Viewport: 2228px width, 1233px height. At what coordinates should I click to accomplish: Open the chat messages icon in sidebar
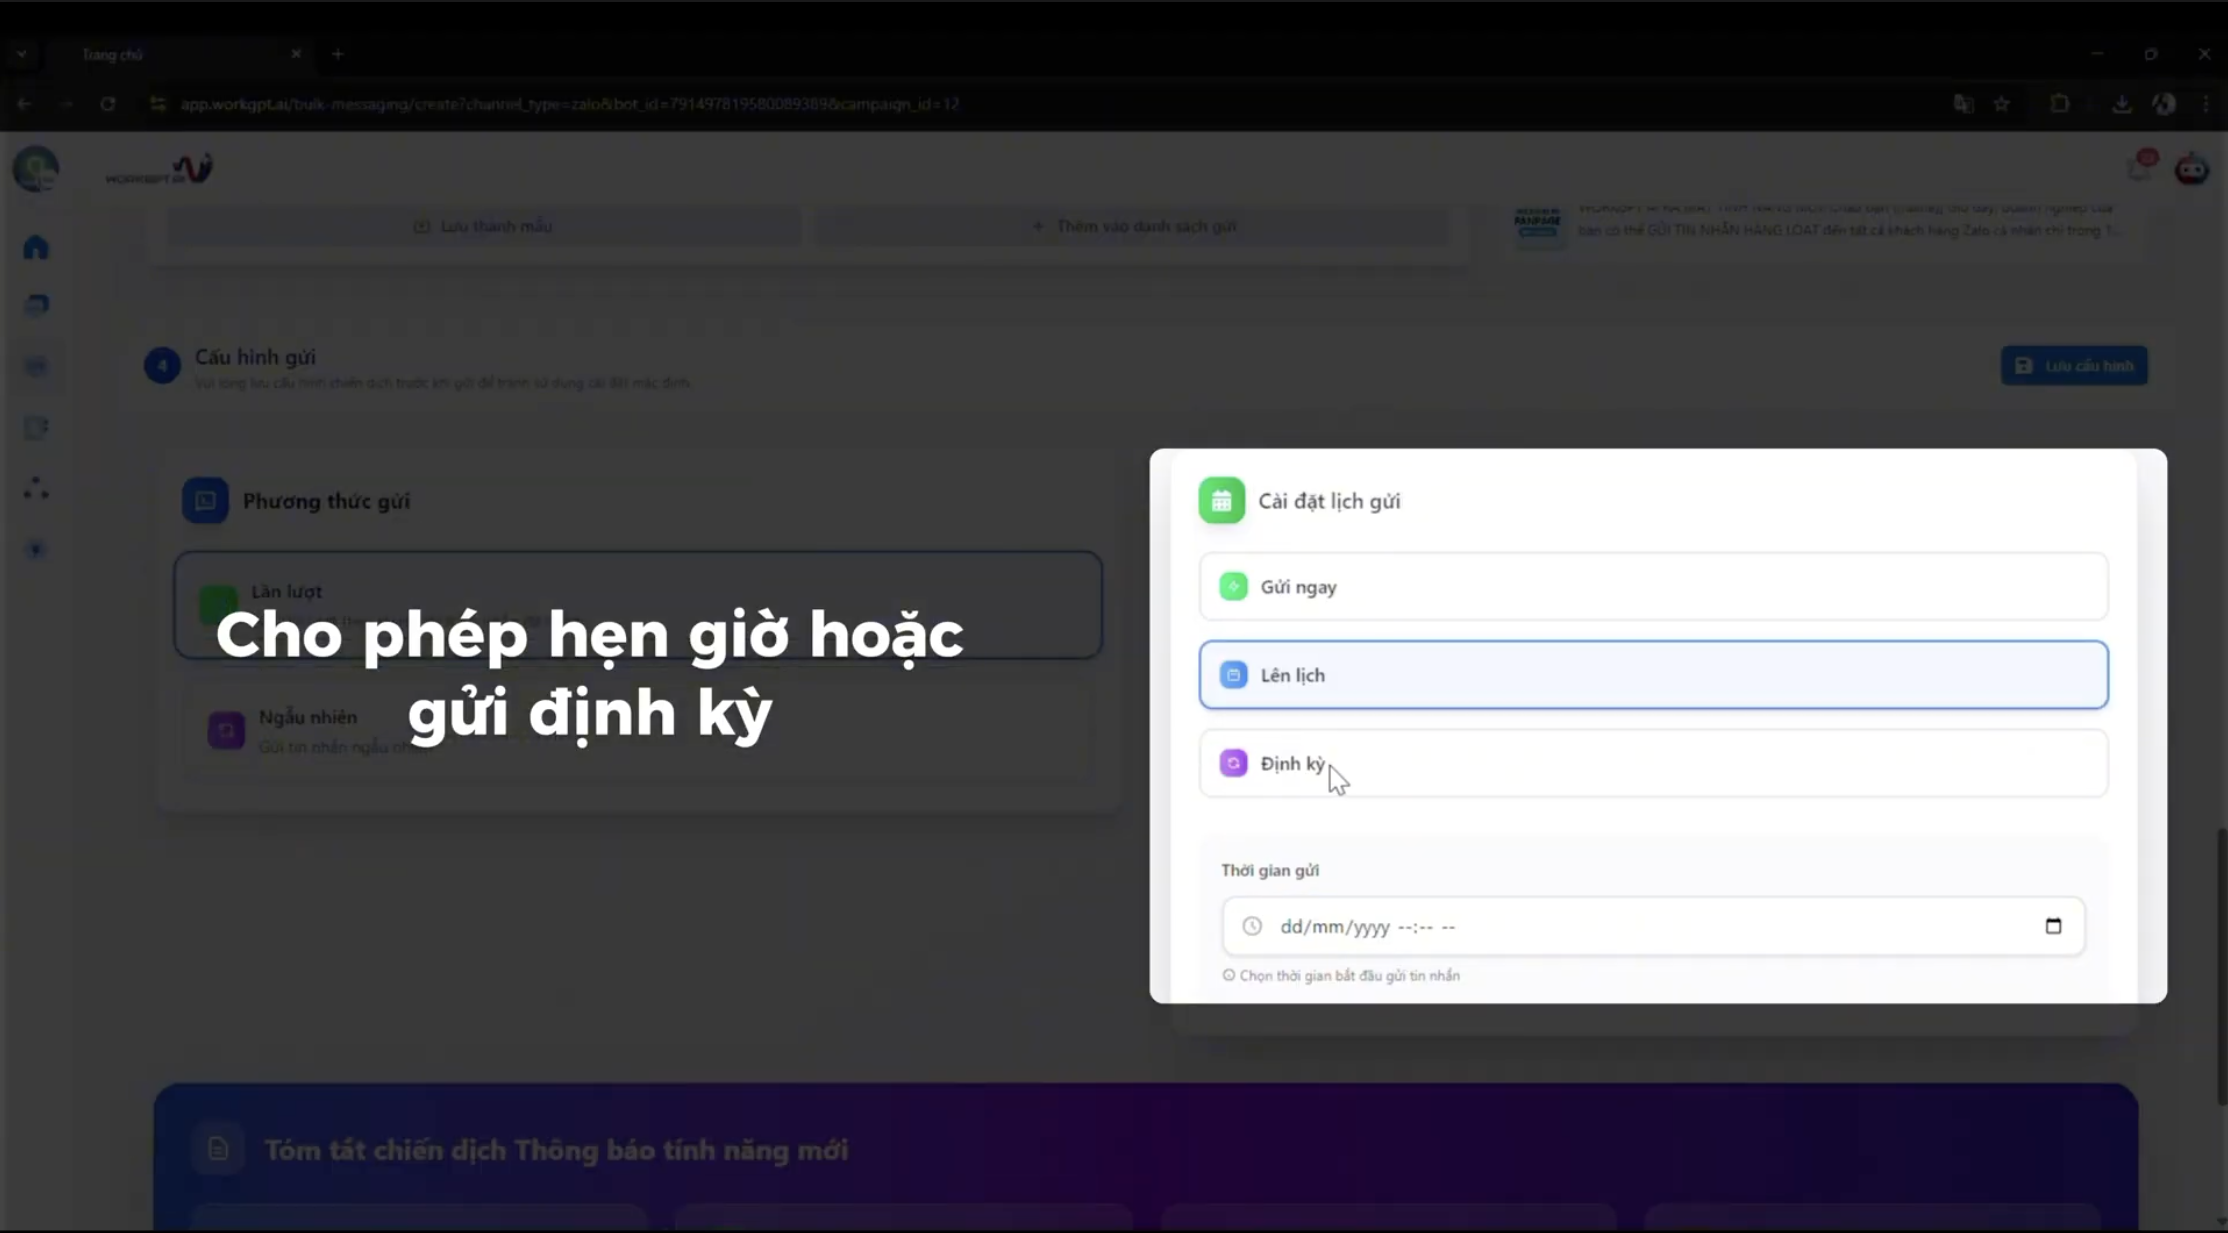point(36,306)
